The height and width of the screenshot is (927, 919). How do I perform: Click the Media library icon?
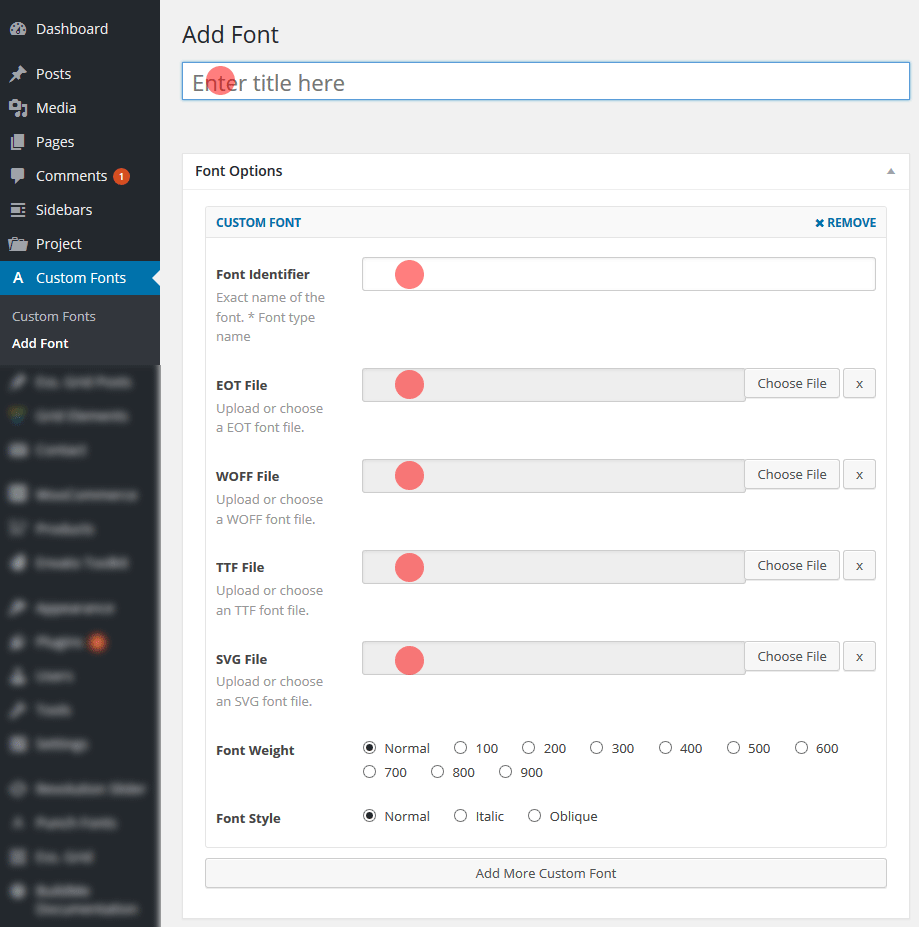(x=18, y=108)
